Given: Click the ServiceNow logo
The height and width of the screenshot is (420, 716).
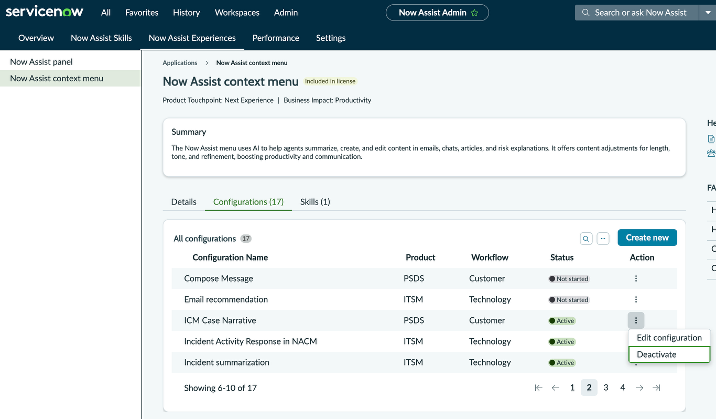Looking at the screenshot, I should [44, 11].
